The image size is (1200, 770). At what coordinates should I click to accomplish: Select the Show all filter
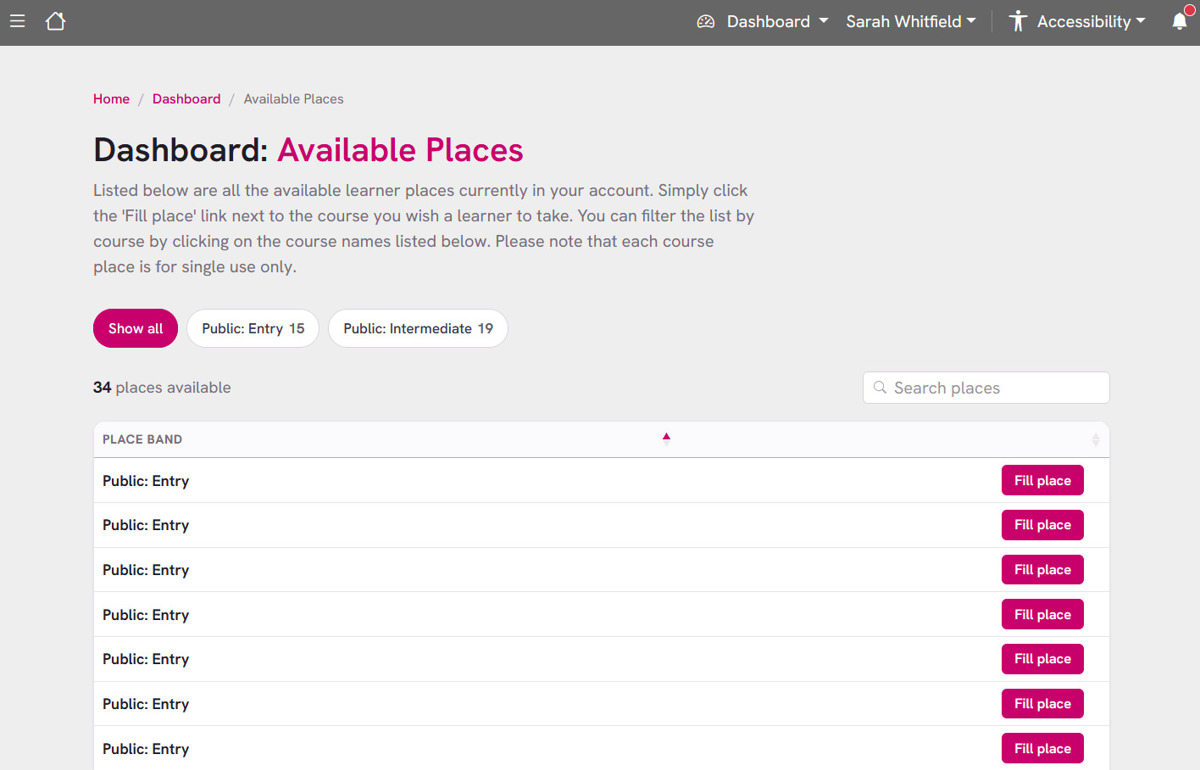(135, 328)
